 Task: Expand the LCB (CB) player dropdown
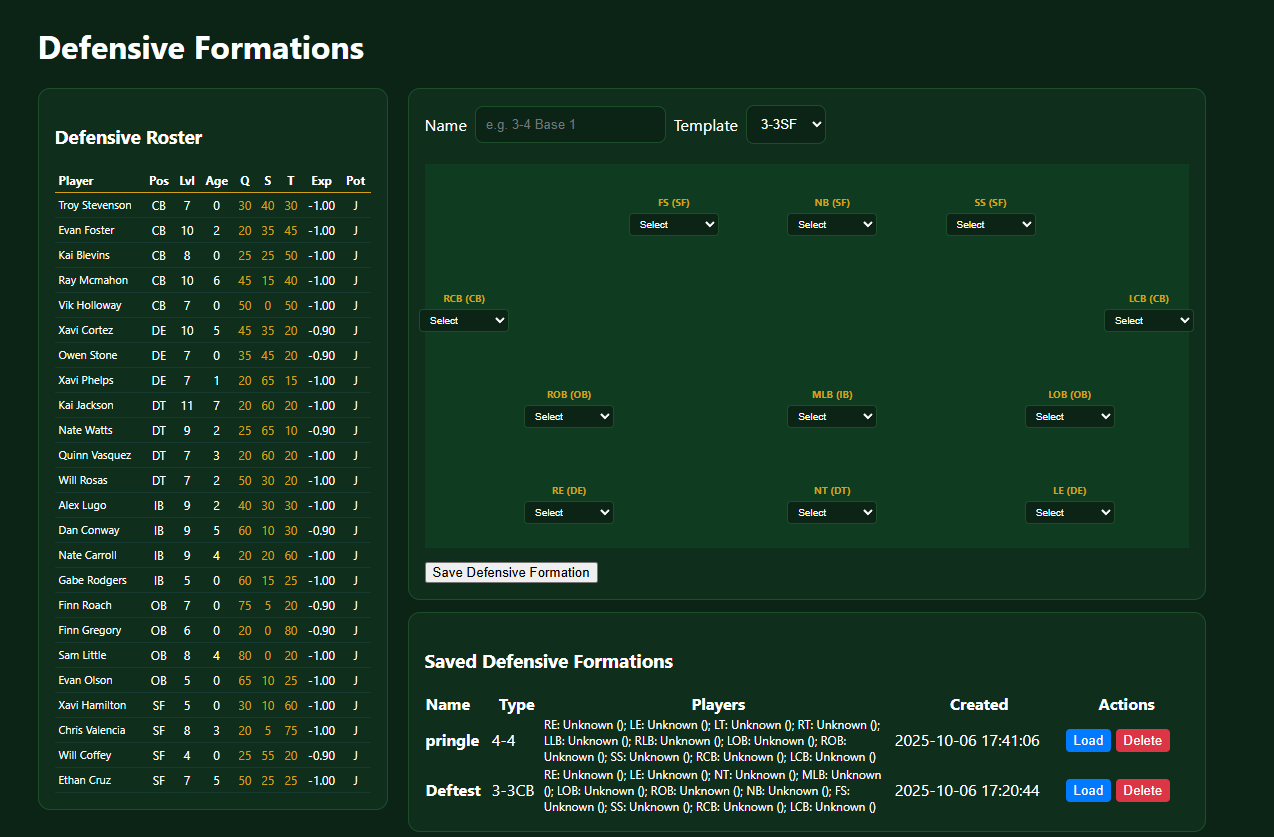[1148, 321]
